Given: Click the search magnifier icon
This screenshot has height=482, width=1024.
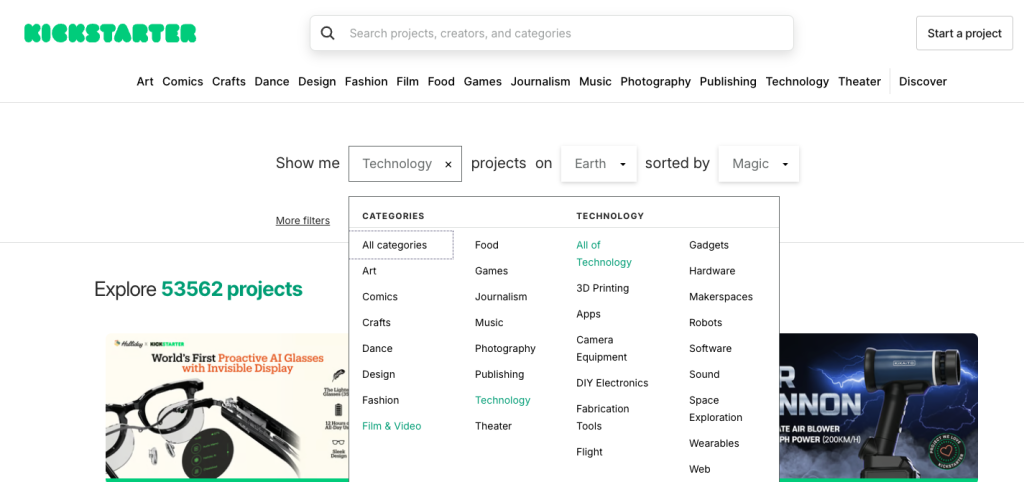Looking at the screenshot, I should coord(328,33).
